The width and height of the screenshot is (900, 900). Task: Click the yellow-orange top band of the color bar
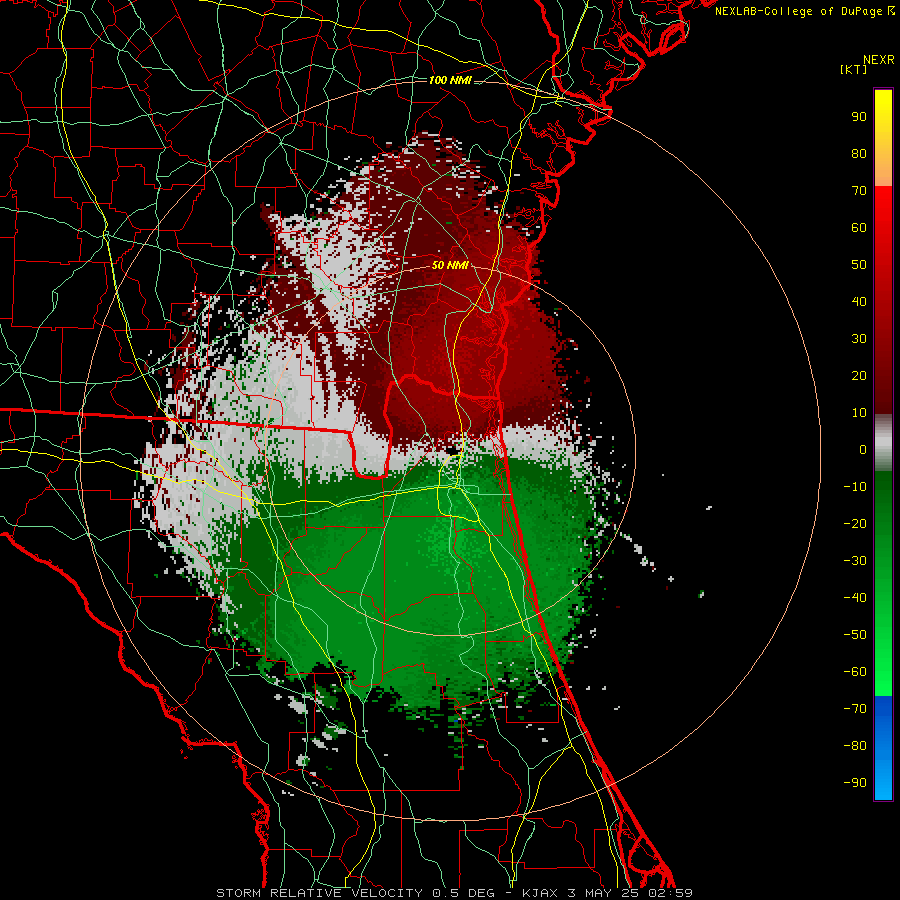883,138
